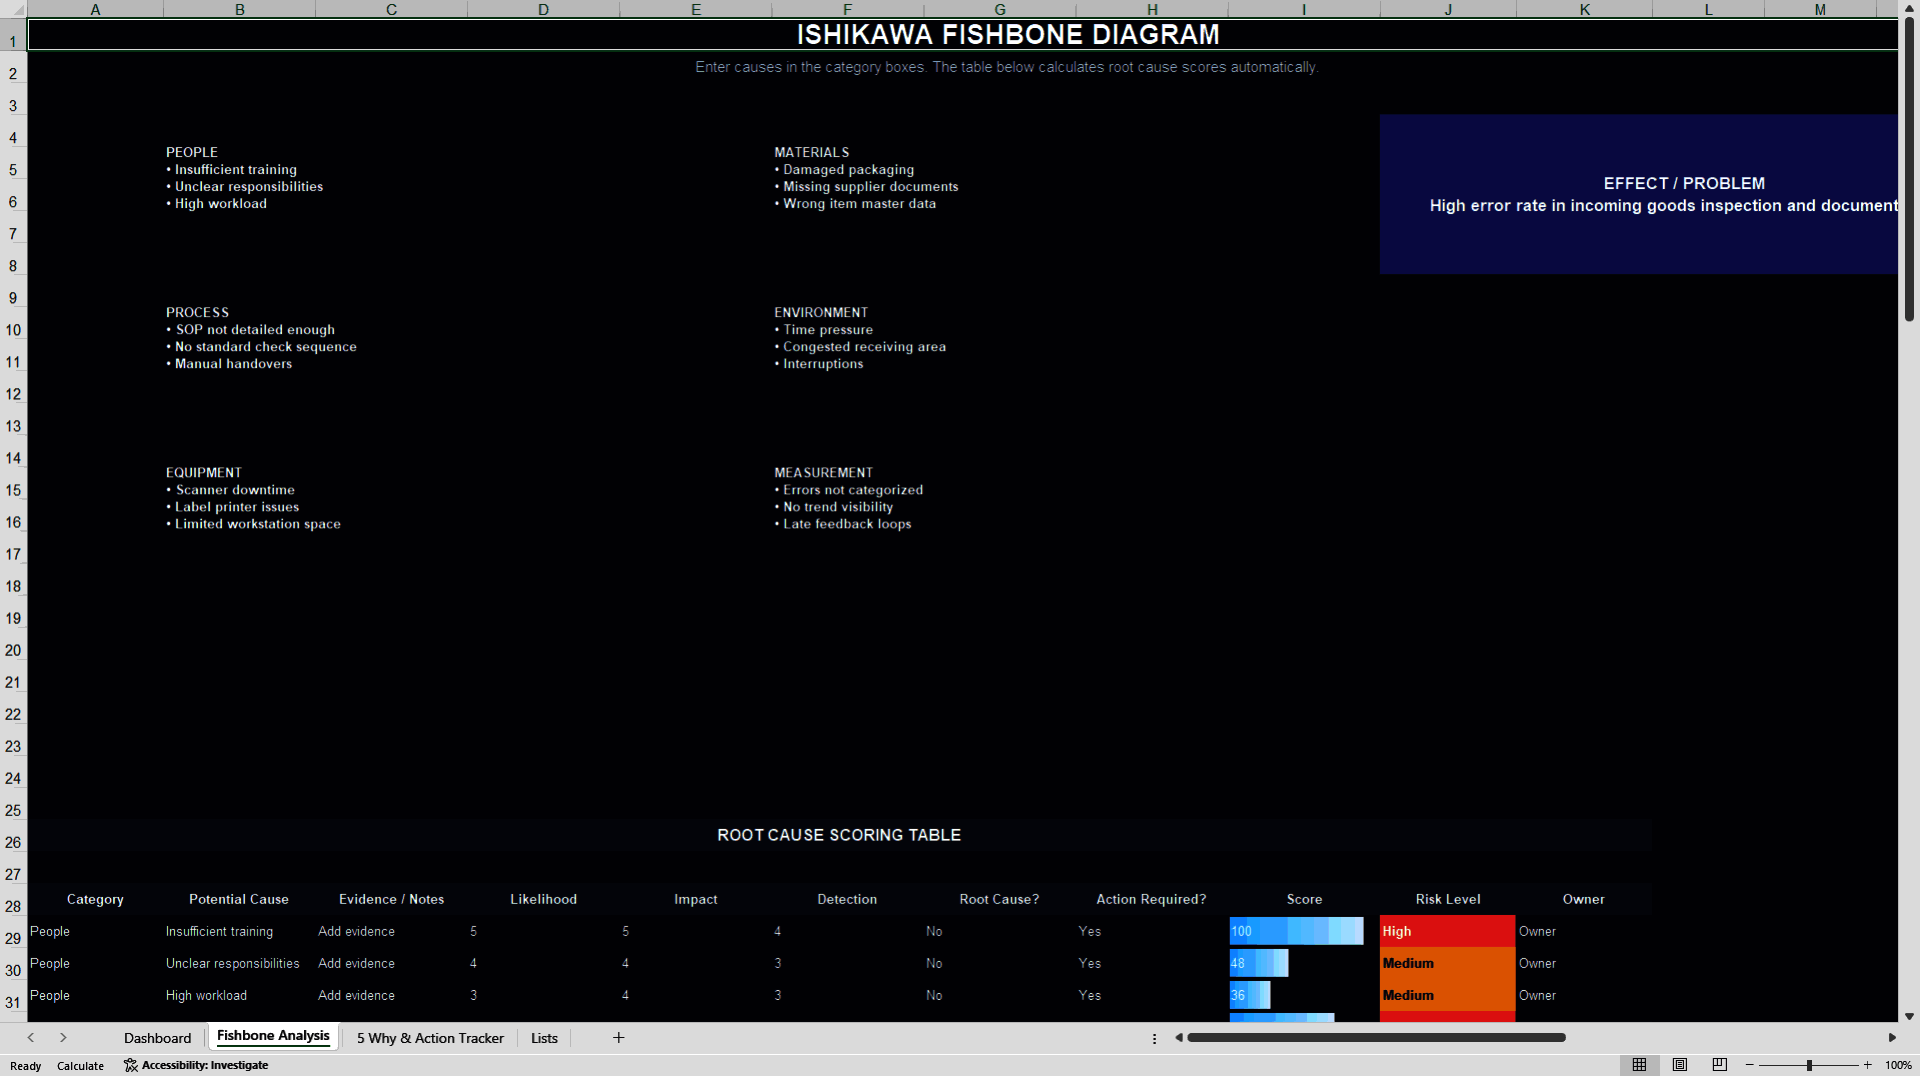Click the sheet tab bar options dots
Viewport: 1920px width, 1076px height.
[1154, 1039]
